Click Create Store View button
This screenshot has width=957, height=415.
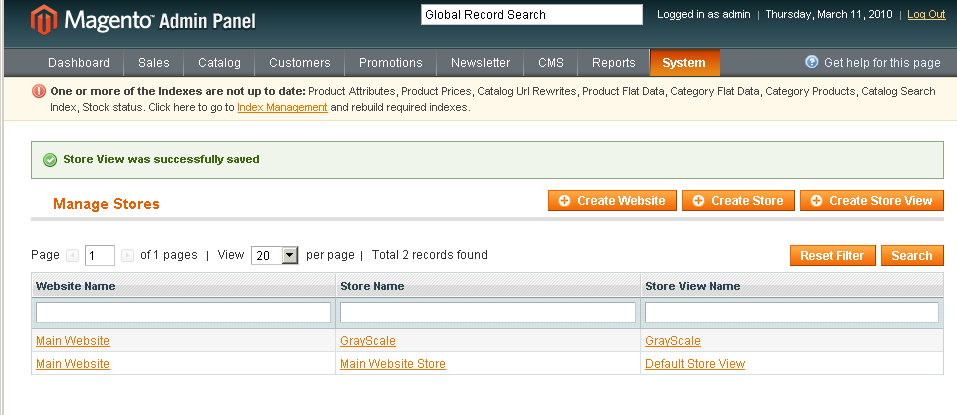[x=872, y=201]
